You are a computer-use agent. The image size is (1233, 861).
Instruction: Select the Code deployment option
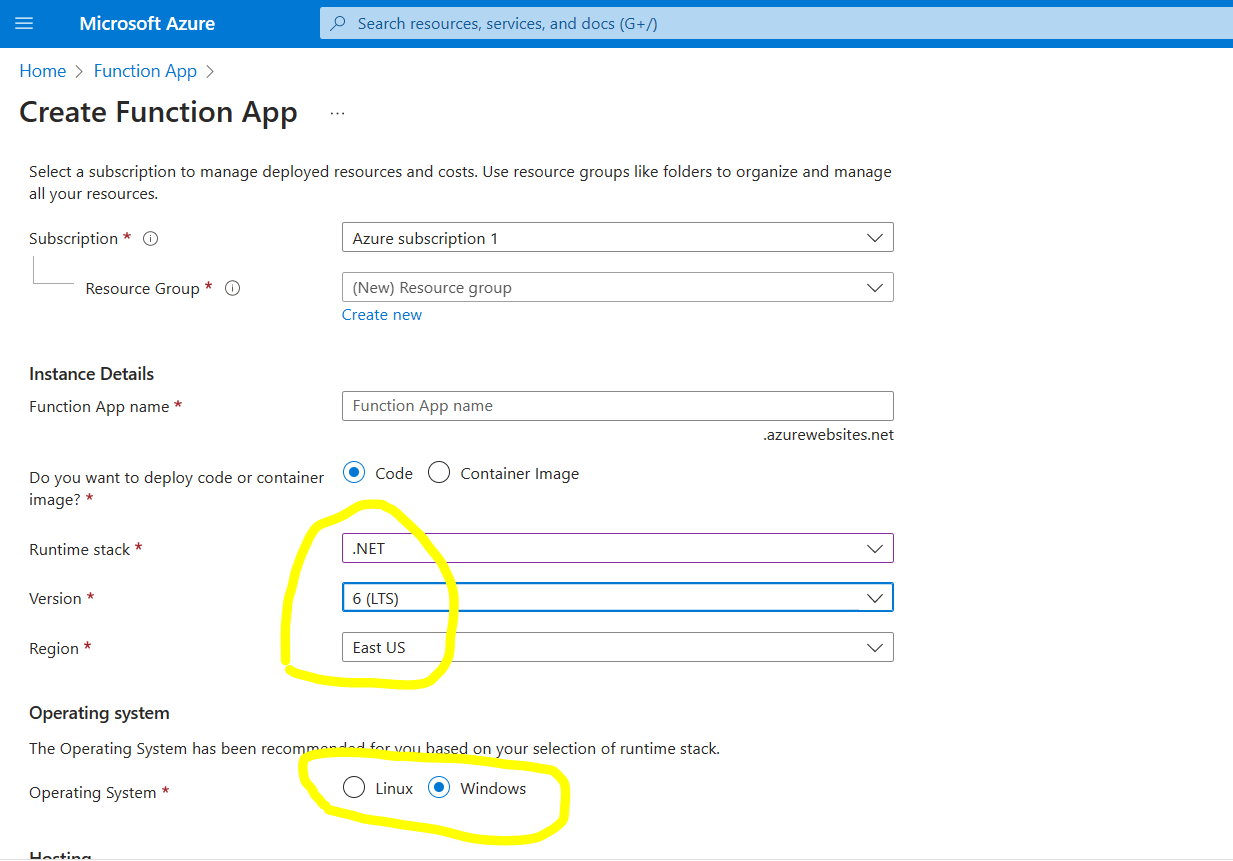(x=353, y=473)
